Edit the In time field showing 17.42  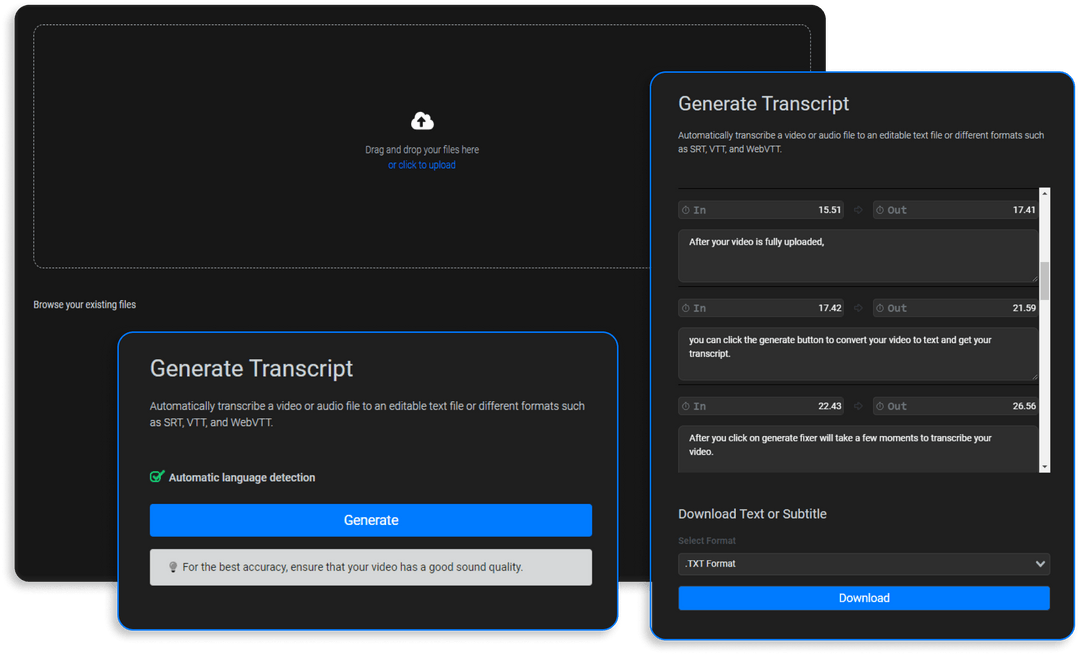761,308
